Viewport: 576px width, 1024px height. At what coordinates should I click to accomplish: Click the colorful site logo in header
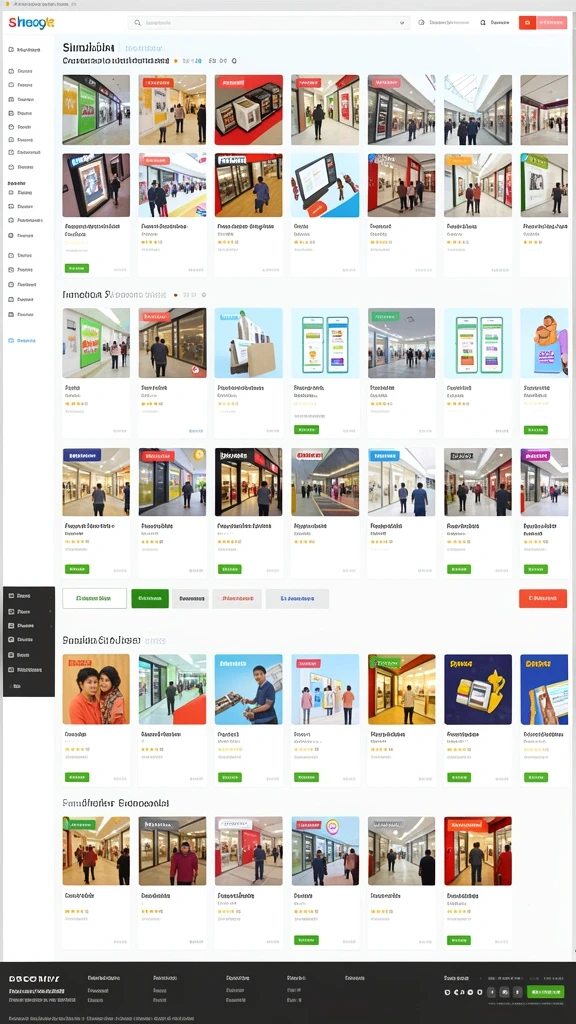[x=31, y=23]
